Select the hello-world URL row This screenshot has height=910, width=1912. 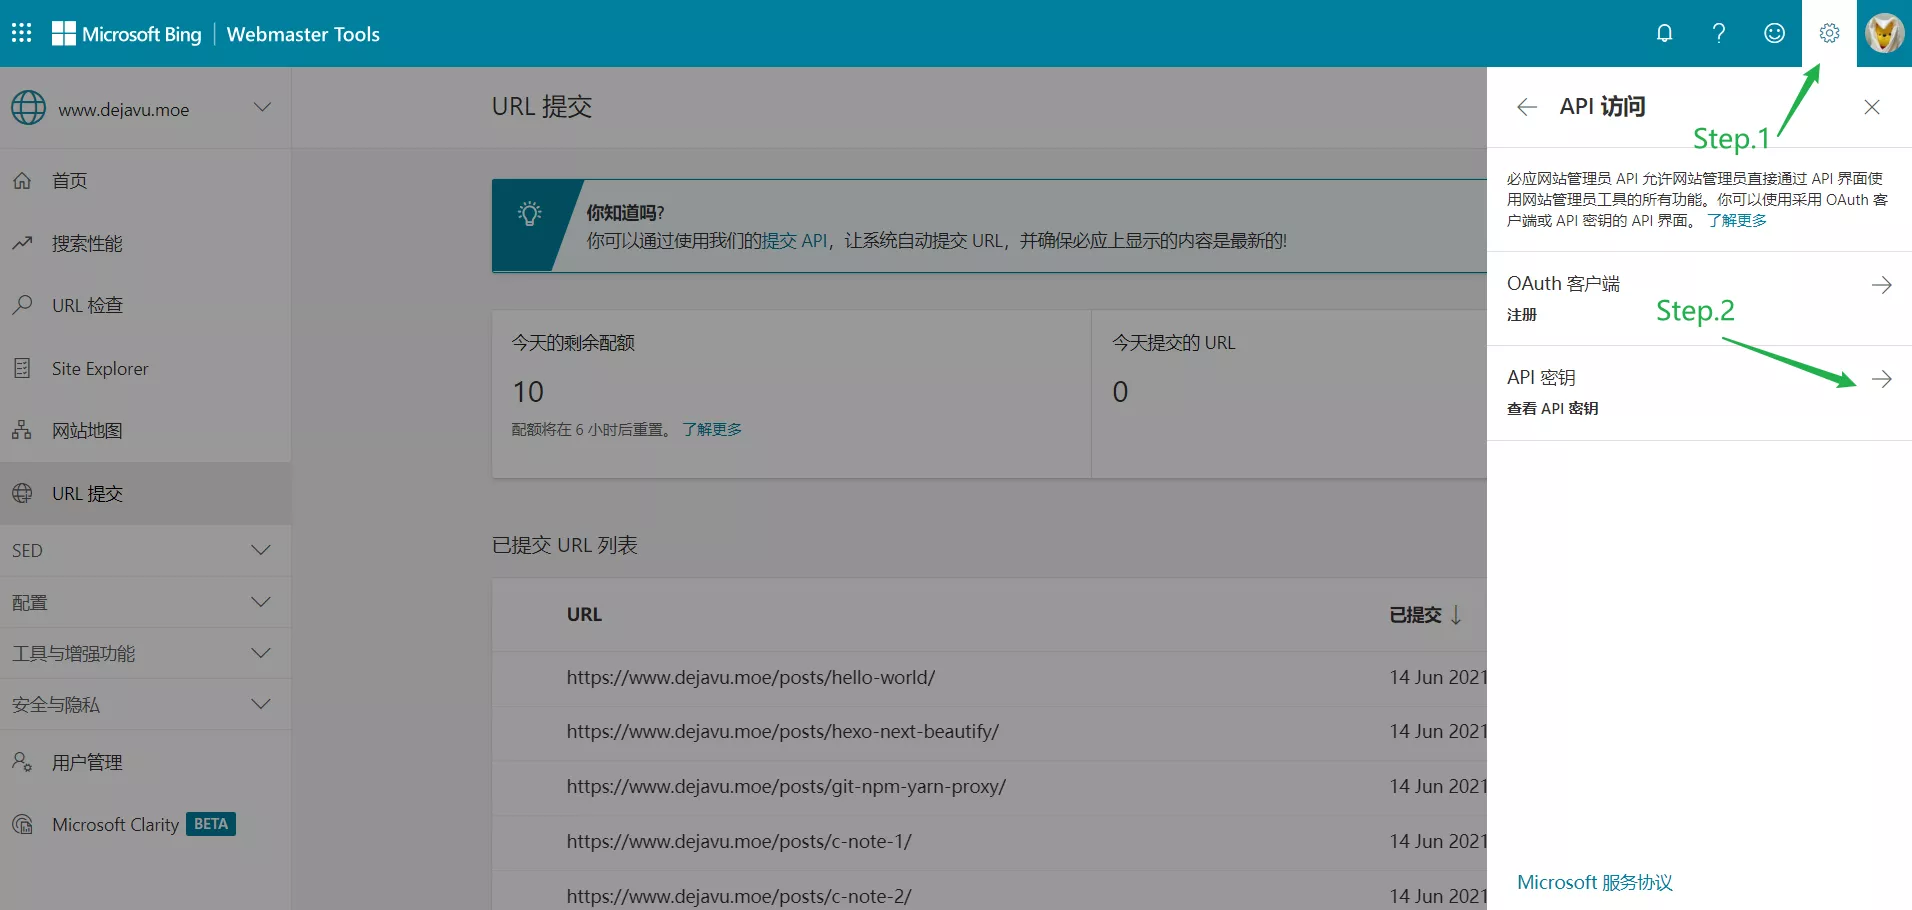(x=990, y=678)
